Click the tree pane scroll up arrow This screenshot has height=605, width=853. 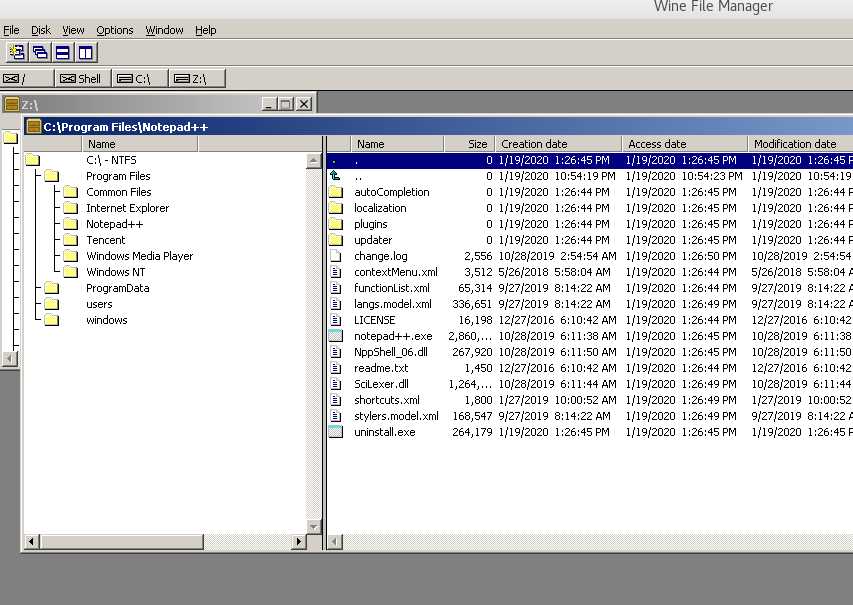(314, 160)
